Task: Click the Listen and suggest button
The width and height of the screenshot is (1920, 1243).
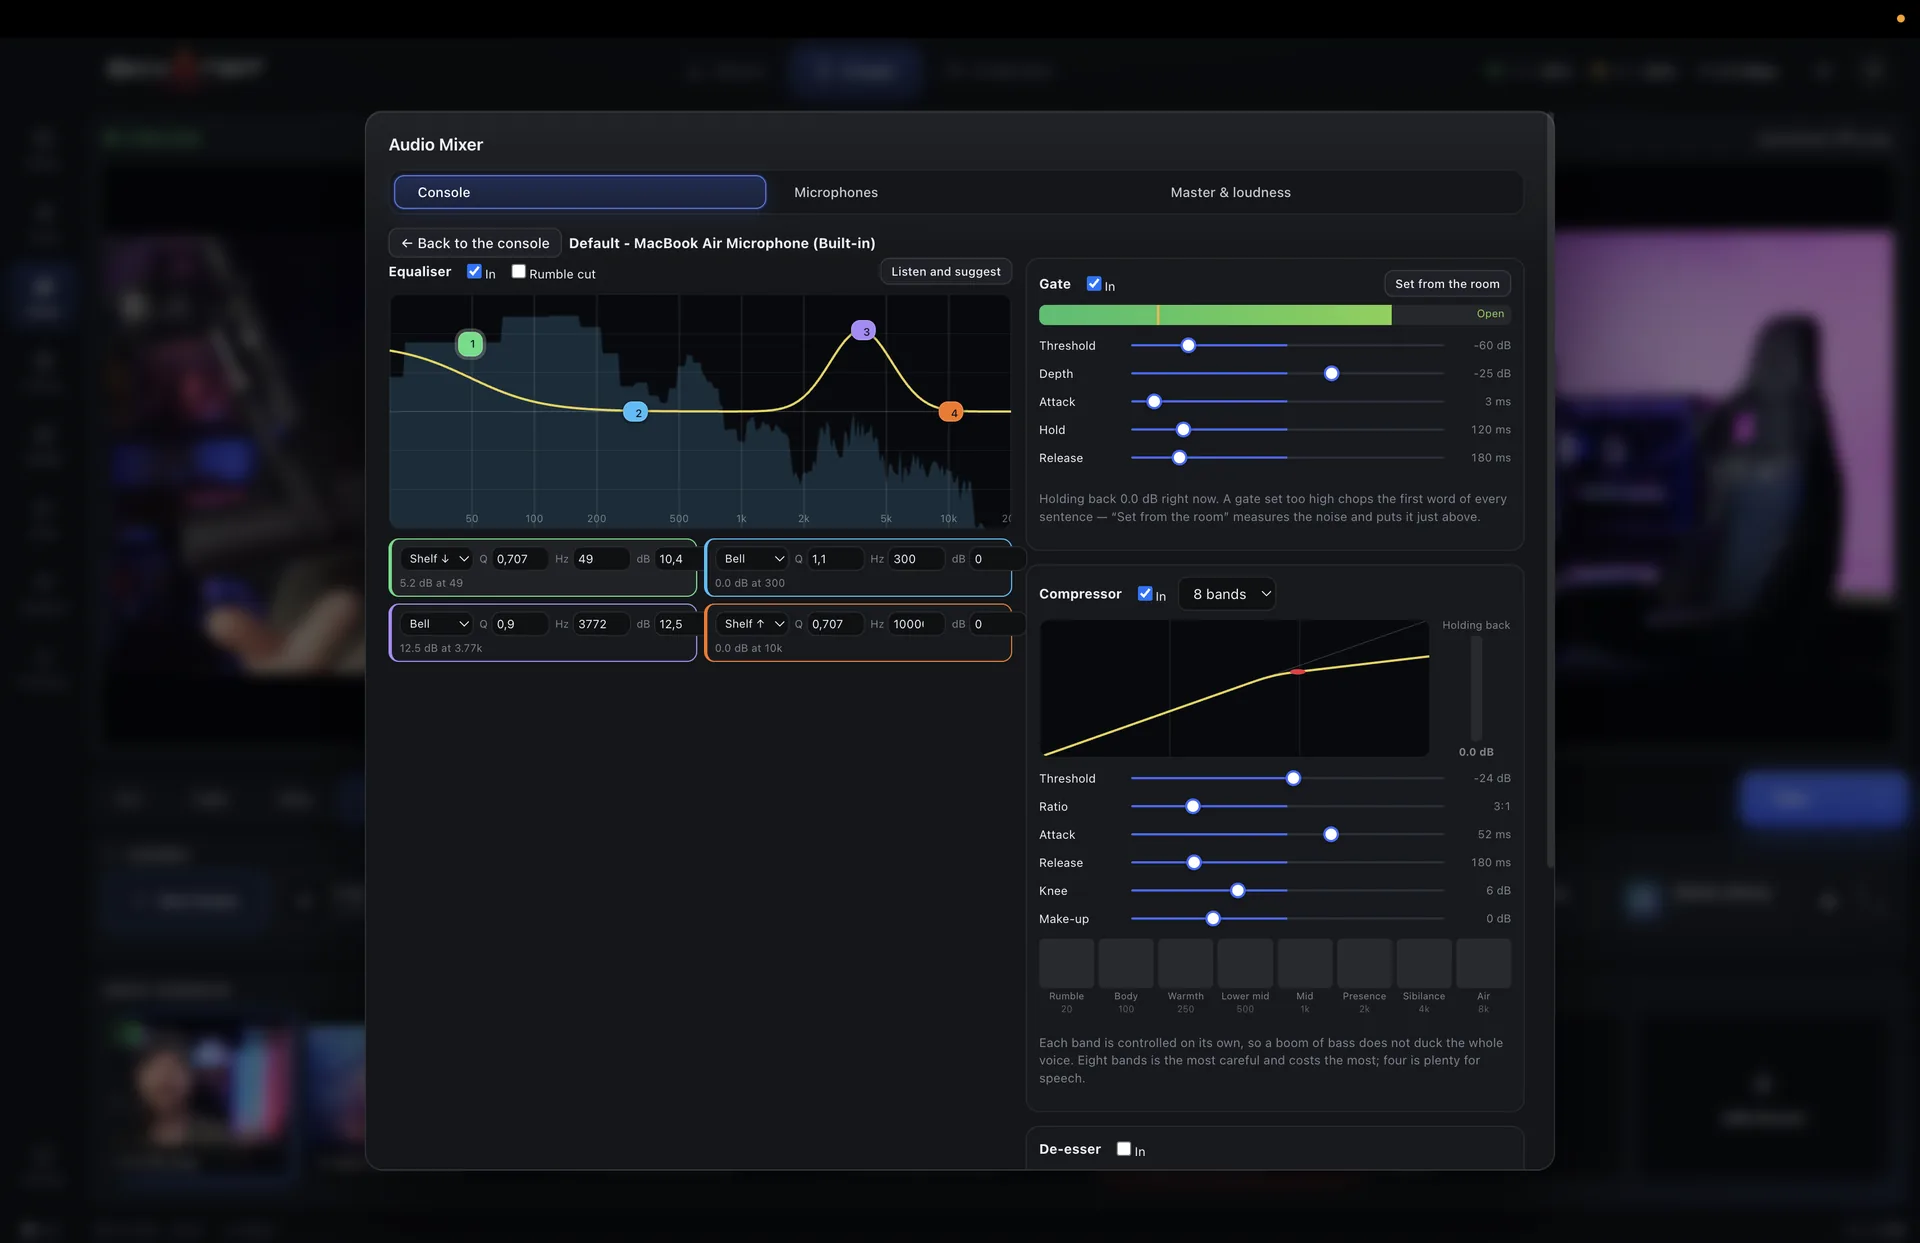Action: click(x=945, y=272)
